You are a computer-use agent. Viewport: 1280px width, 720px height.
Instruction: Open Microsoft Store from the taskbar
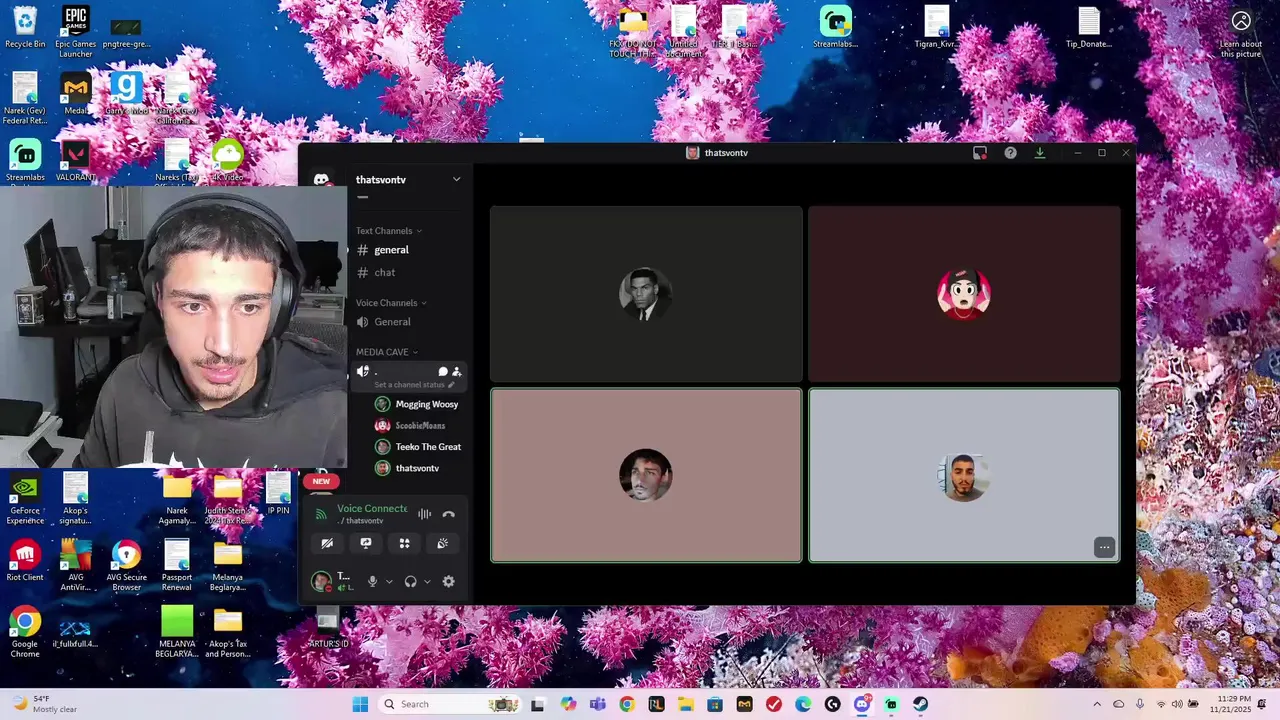[715, 704]
